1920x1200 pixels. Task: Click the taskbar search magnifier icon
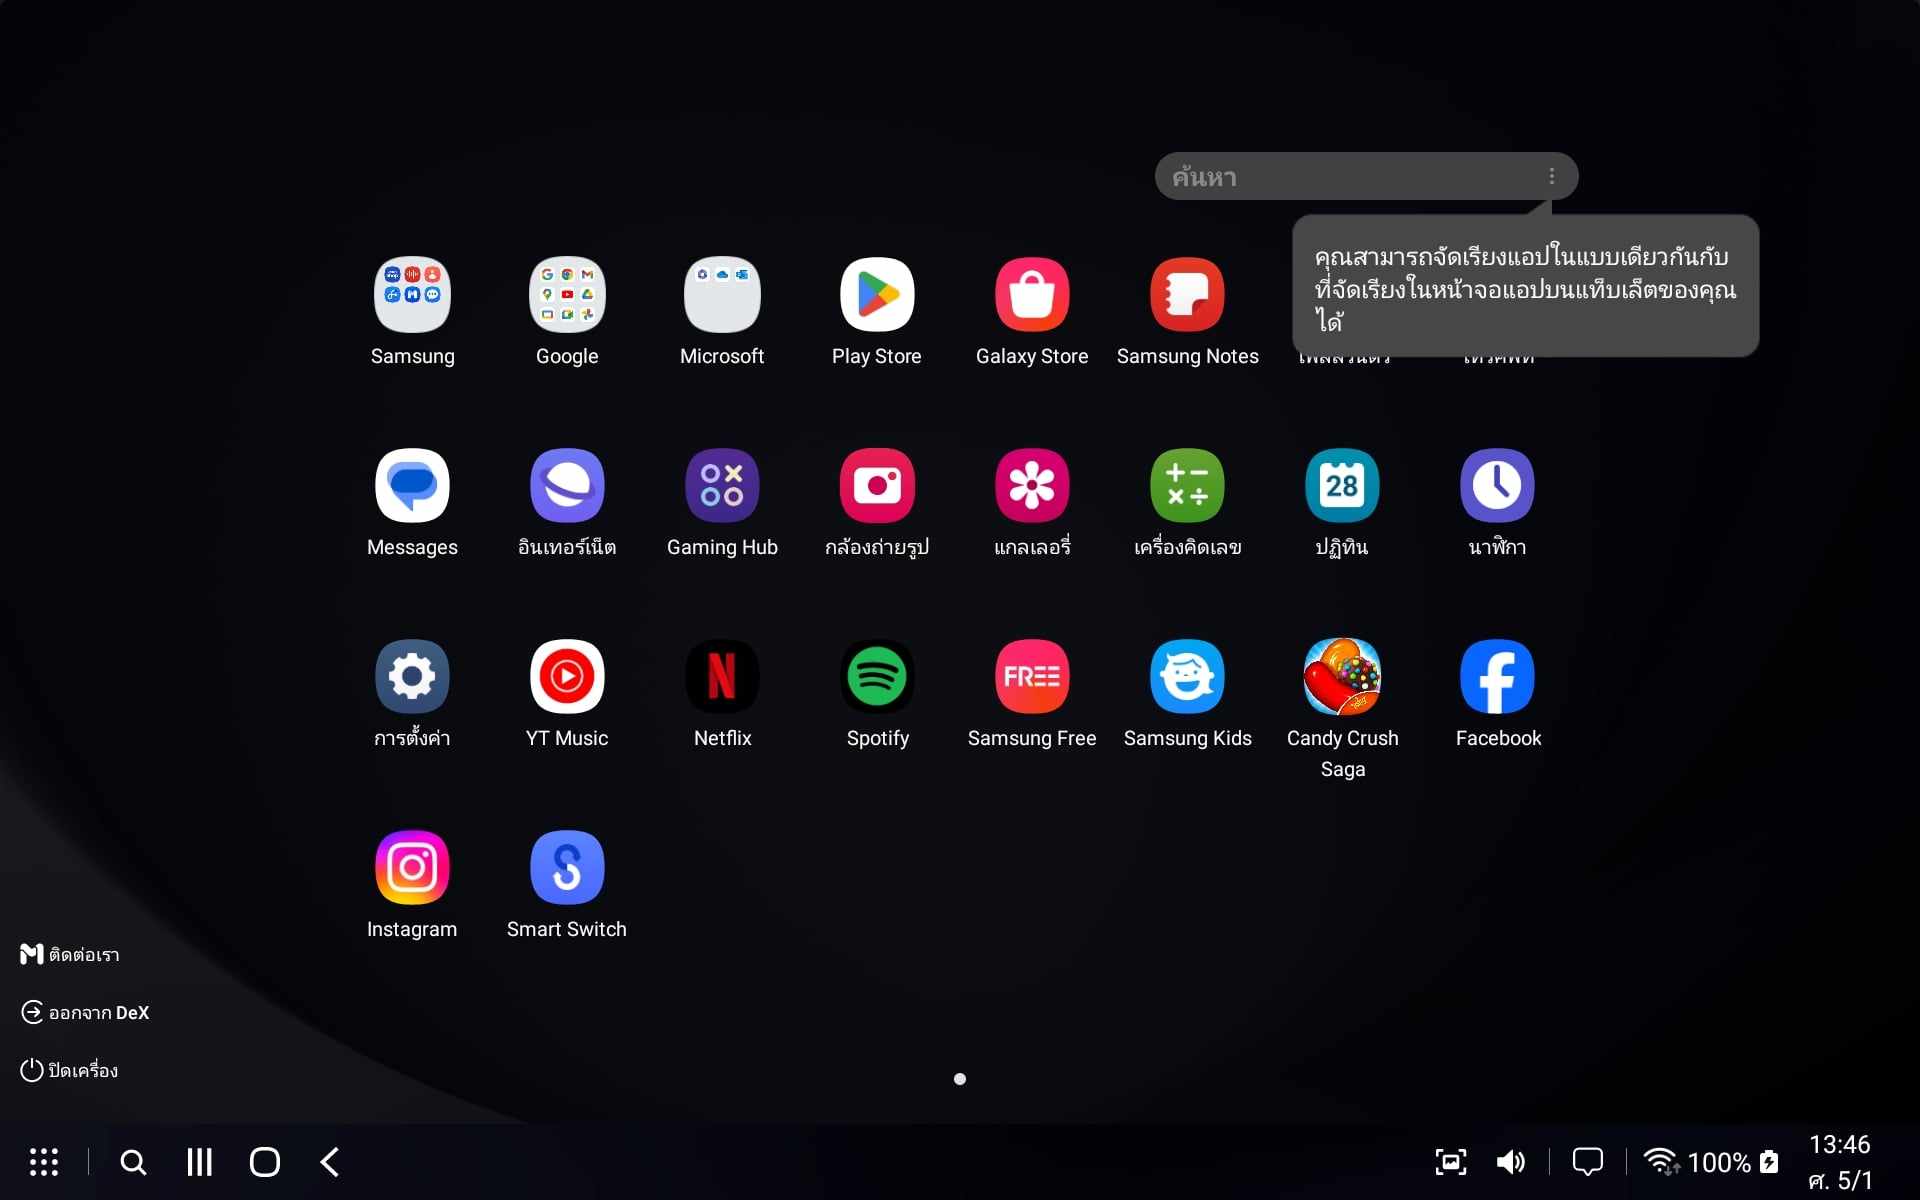pos(133,1162)
